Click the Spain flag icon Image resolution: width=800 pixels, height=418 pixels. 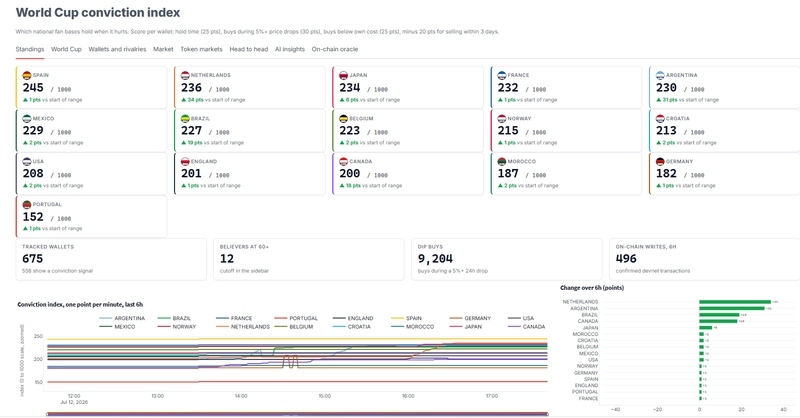click(27, 75)
